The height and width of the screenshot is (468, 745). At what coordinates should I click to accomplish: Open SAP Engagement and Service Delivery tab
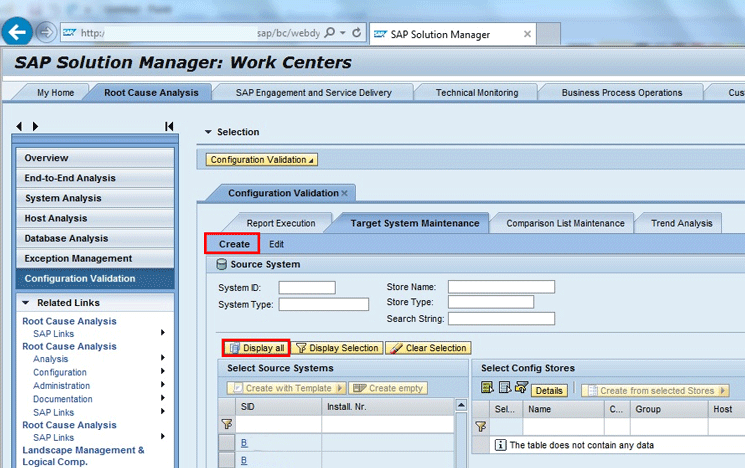tap(314, 93)
